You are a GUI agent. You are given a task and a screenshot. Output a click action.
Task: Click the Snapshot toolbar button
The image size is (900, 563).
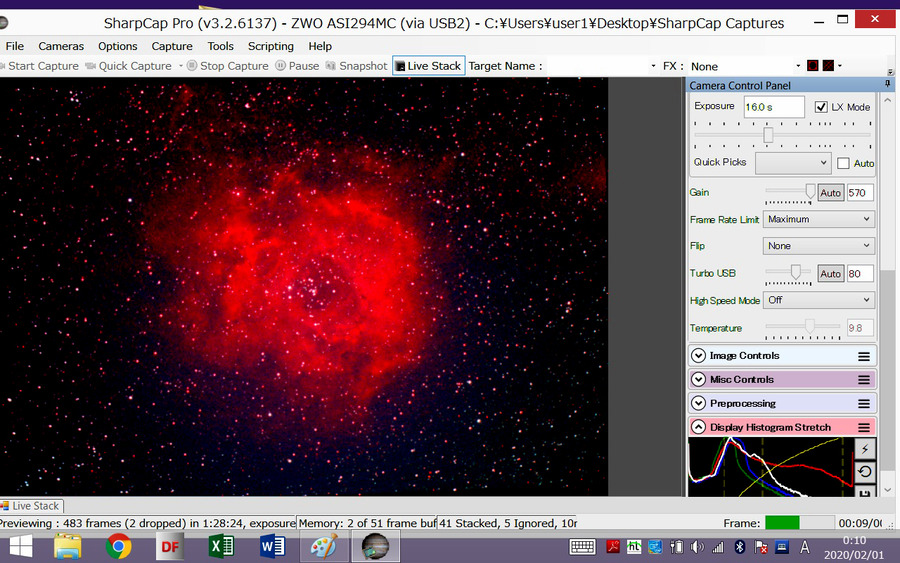(x=357, y=66)
